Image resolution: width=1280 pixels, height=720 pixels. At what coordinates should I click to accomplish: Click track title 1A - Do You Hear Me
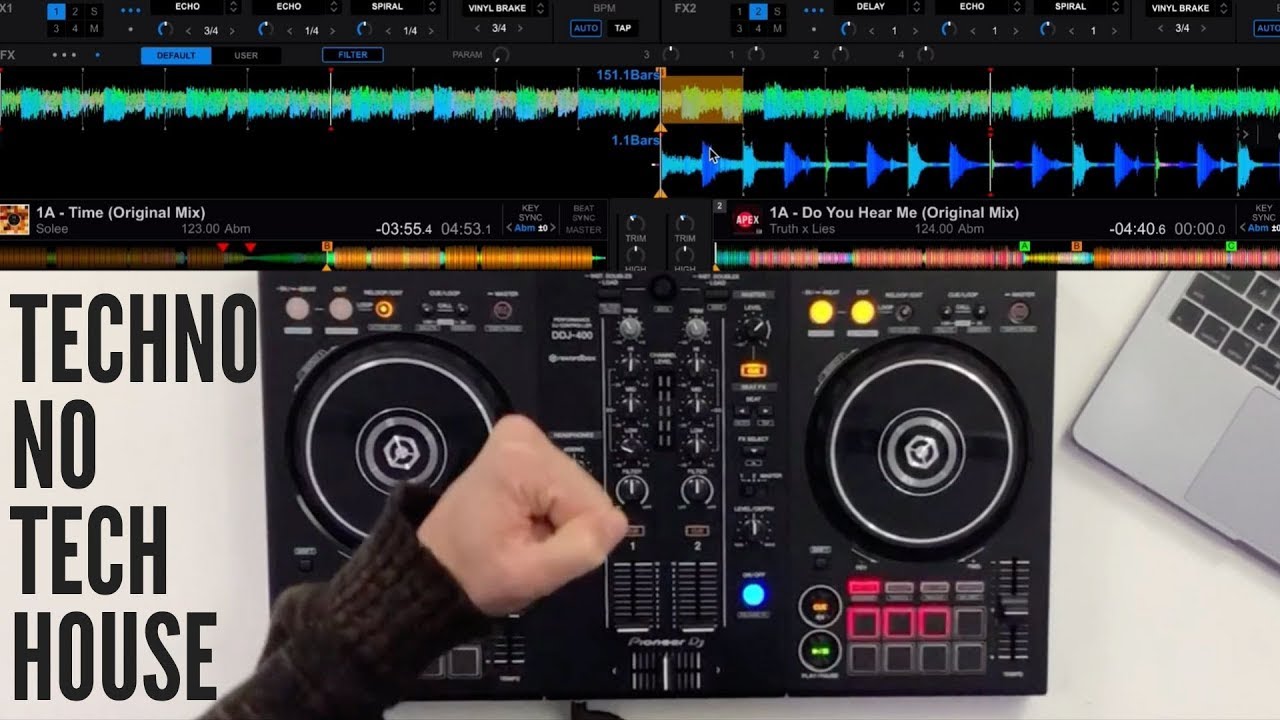click(892, 212)
